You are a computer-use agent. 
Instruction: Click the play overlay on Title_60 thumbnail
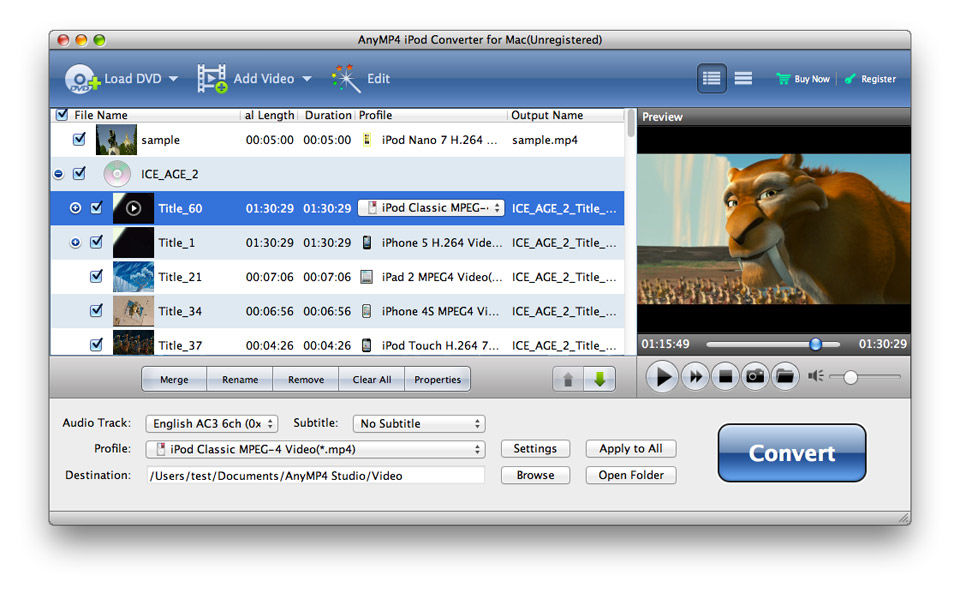click(133, 209)
